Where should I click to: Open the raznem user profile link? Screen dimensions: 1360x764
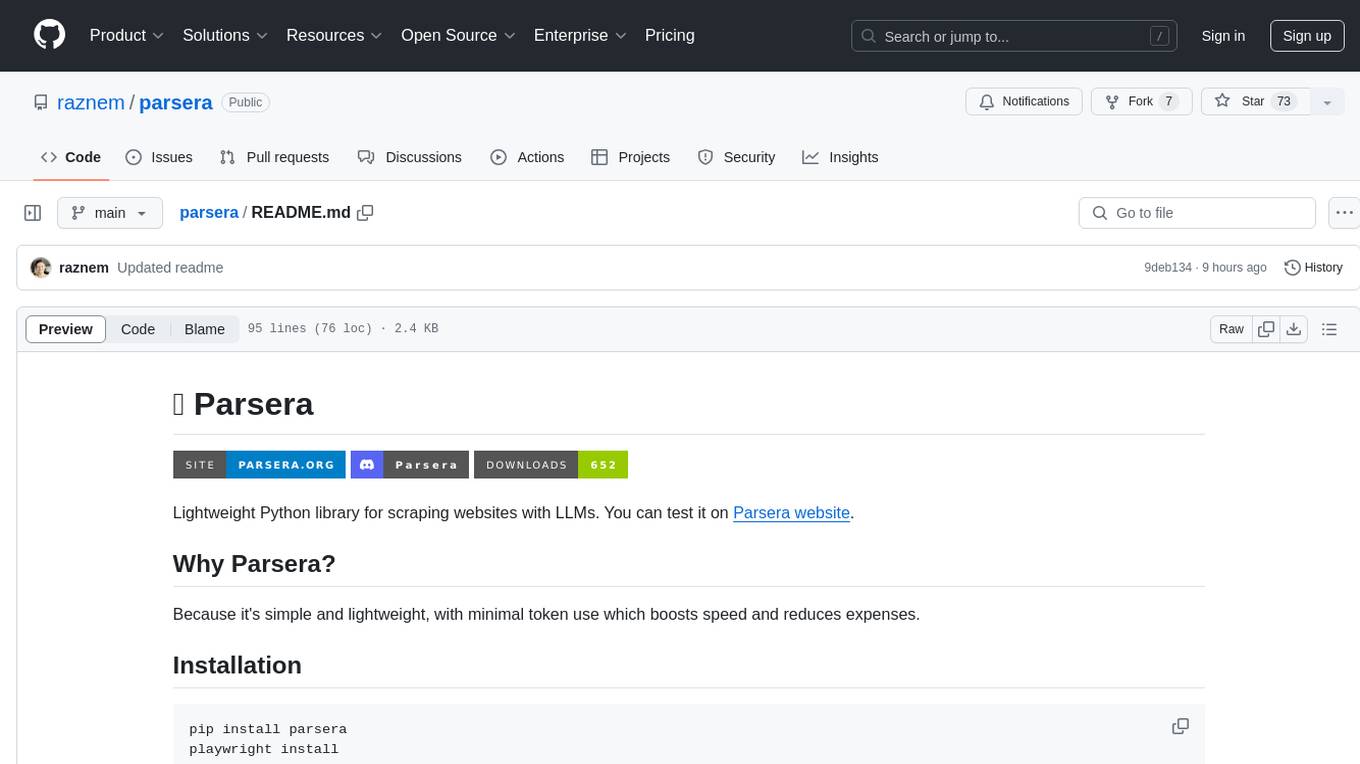[91, 102]
